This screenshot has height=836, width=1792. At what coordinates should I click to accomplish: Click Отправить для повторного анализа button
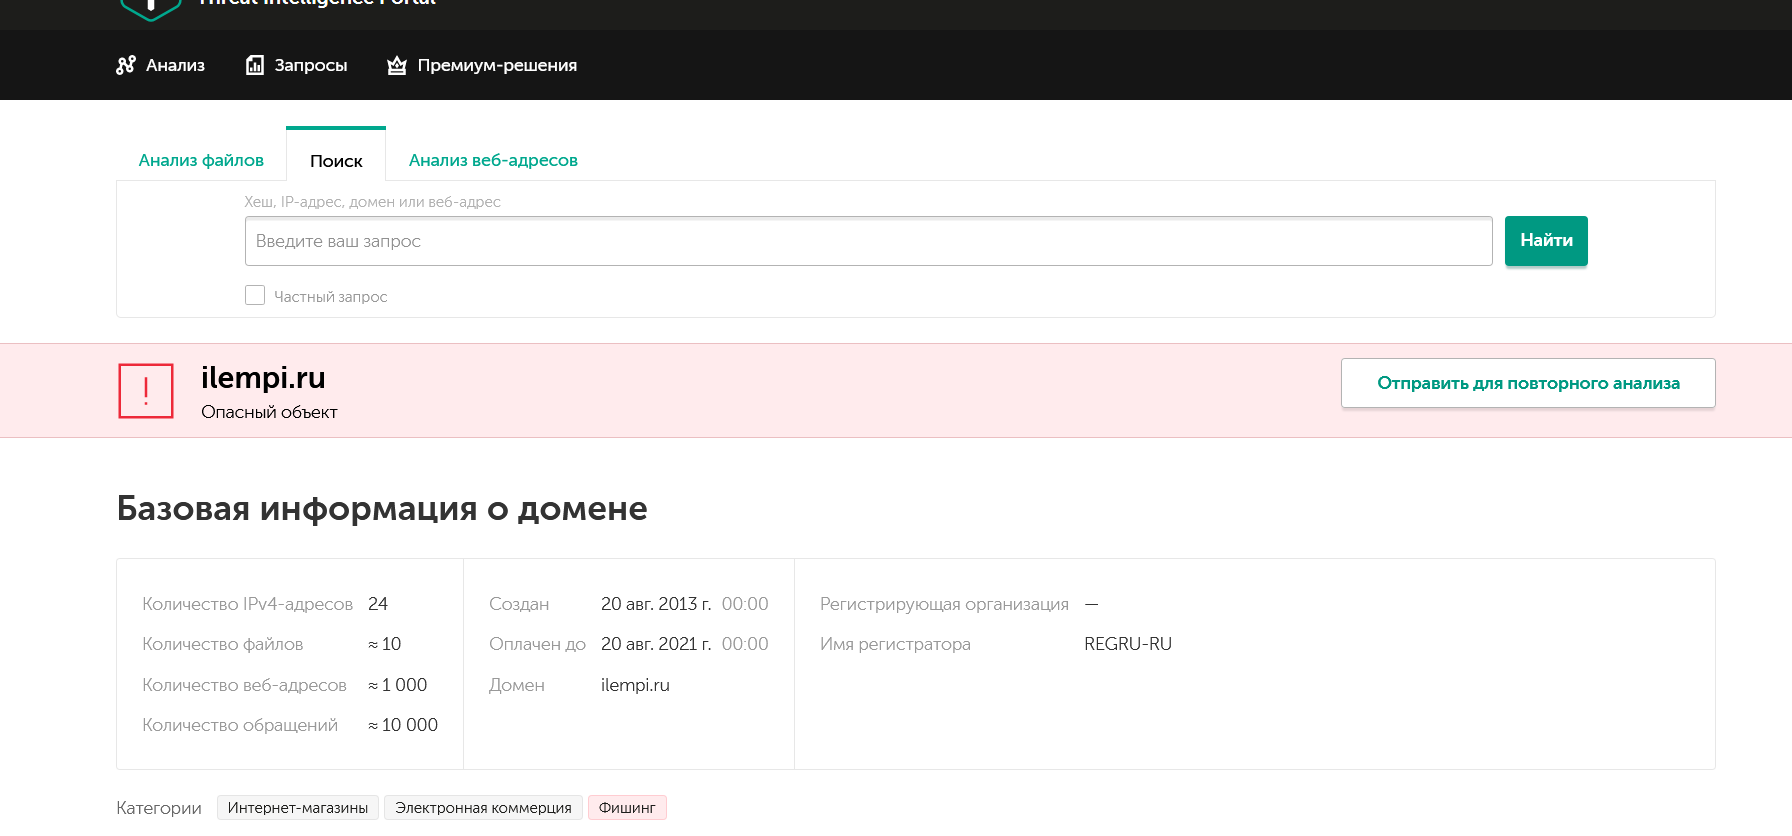pos(1528,383)
